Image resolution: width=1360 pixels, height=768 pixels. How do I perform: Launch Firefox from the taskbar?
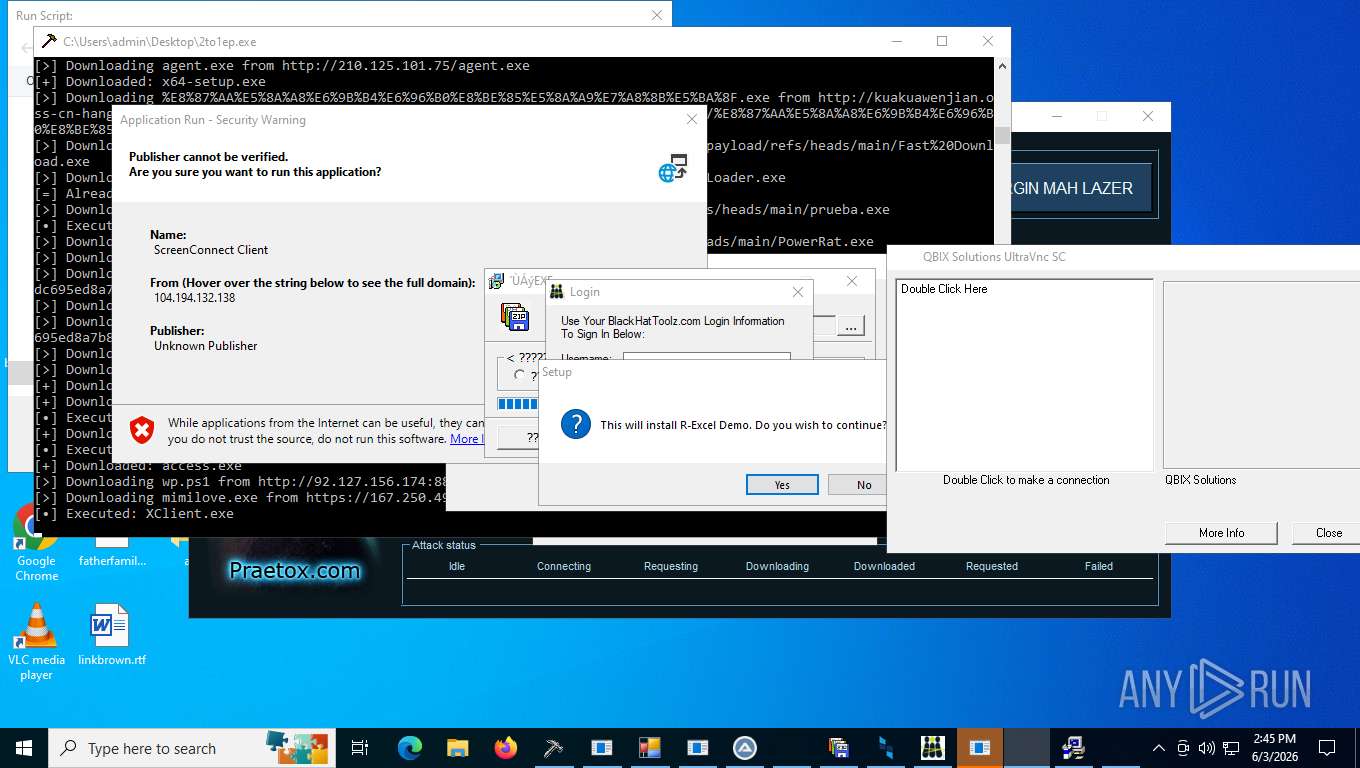(x=505, y=747)
